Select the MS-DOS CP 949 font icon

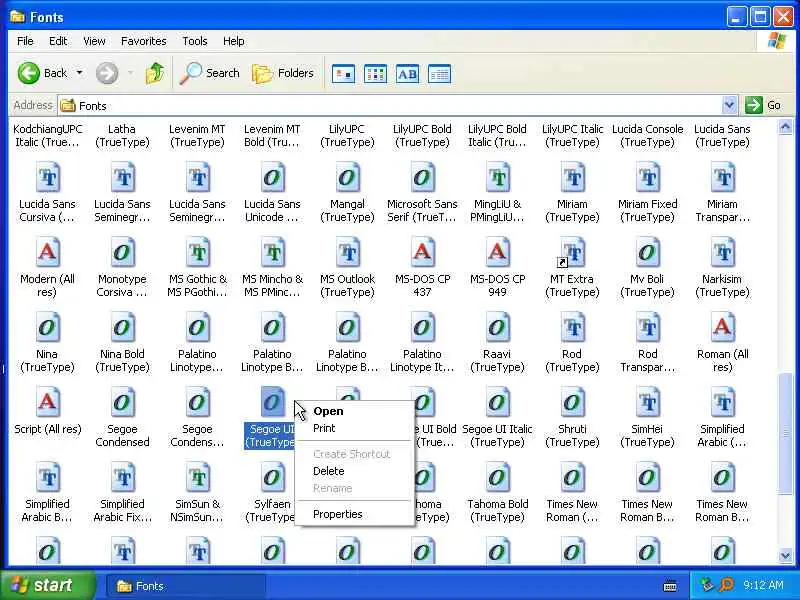coord(497,253)
